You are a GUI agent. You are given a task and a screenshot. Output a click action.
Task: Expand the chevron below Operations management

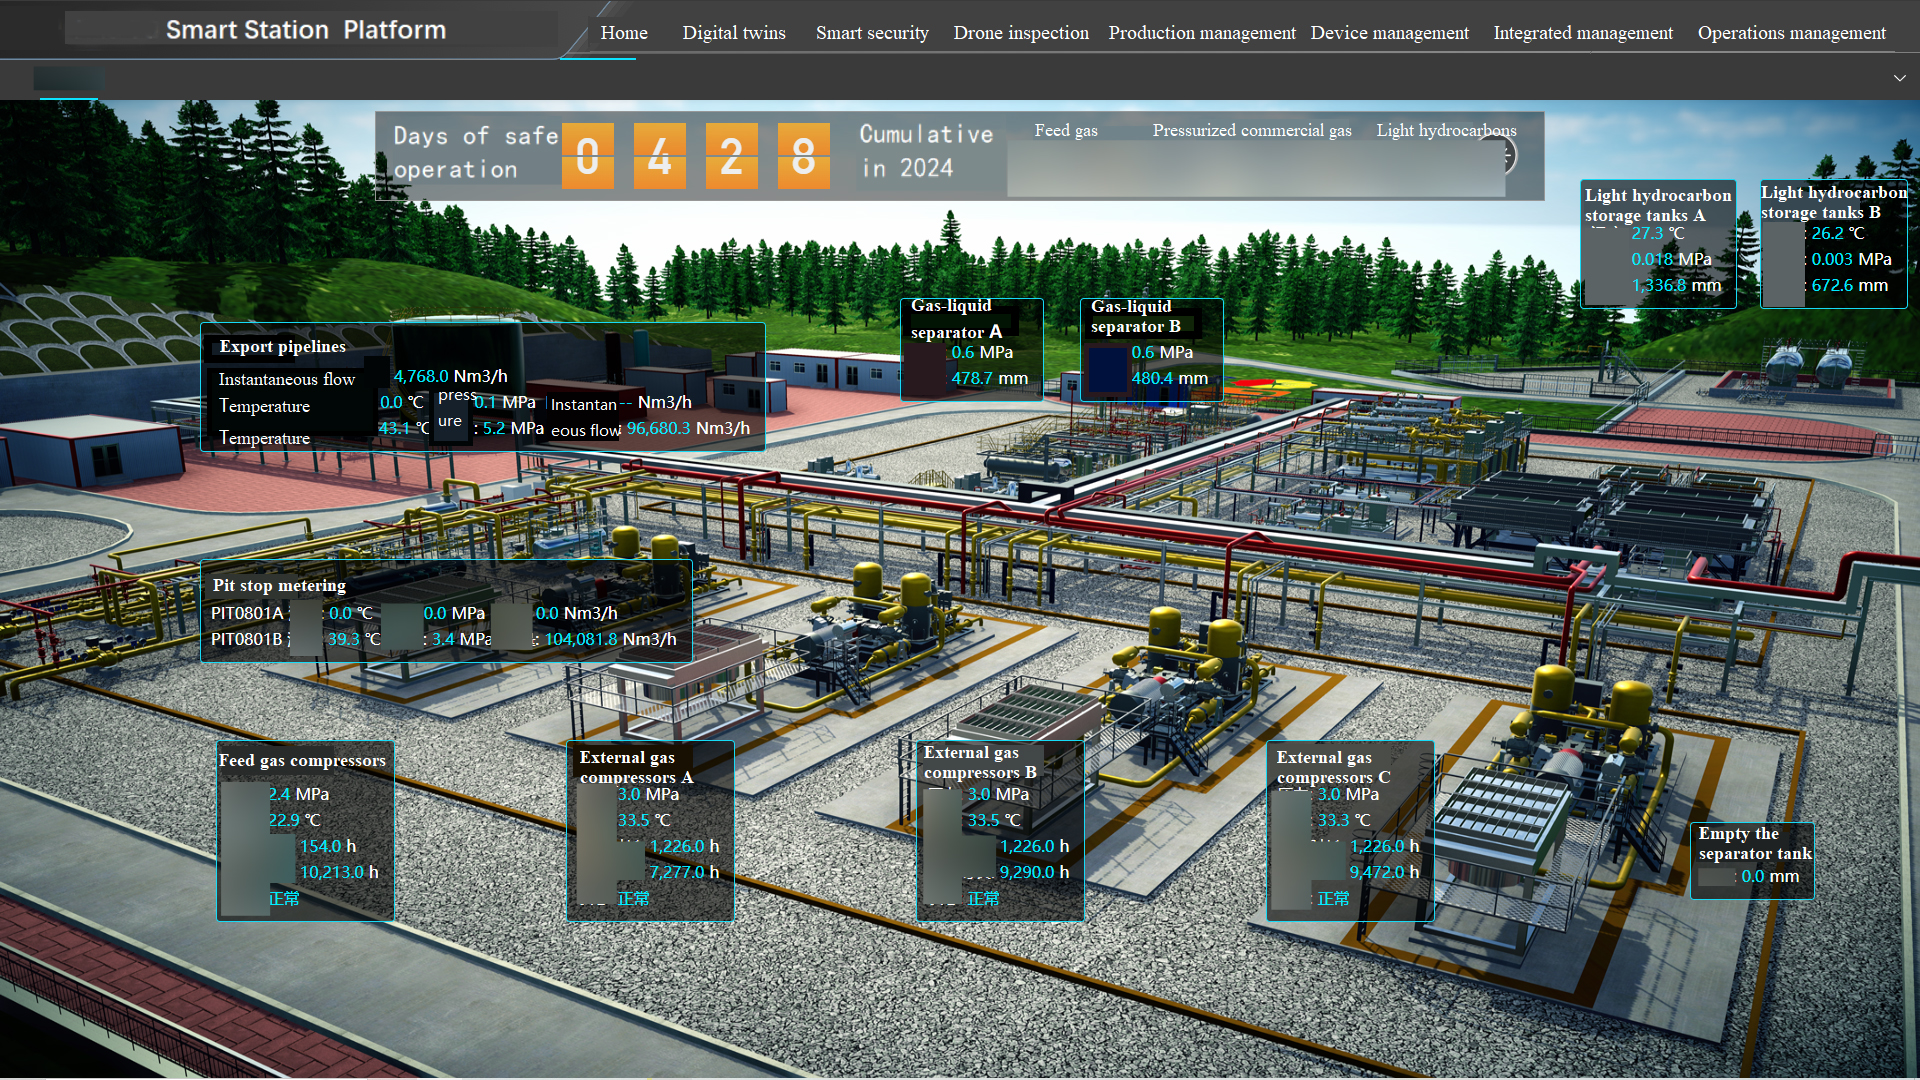coord(1899,78)
